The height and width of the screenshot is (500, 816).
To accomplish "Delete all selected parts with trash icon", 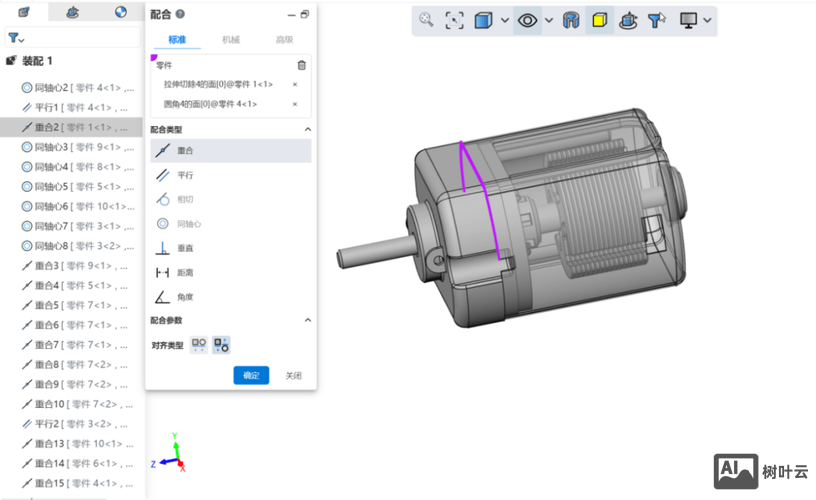I will (x=302, y=65).
